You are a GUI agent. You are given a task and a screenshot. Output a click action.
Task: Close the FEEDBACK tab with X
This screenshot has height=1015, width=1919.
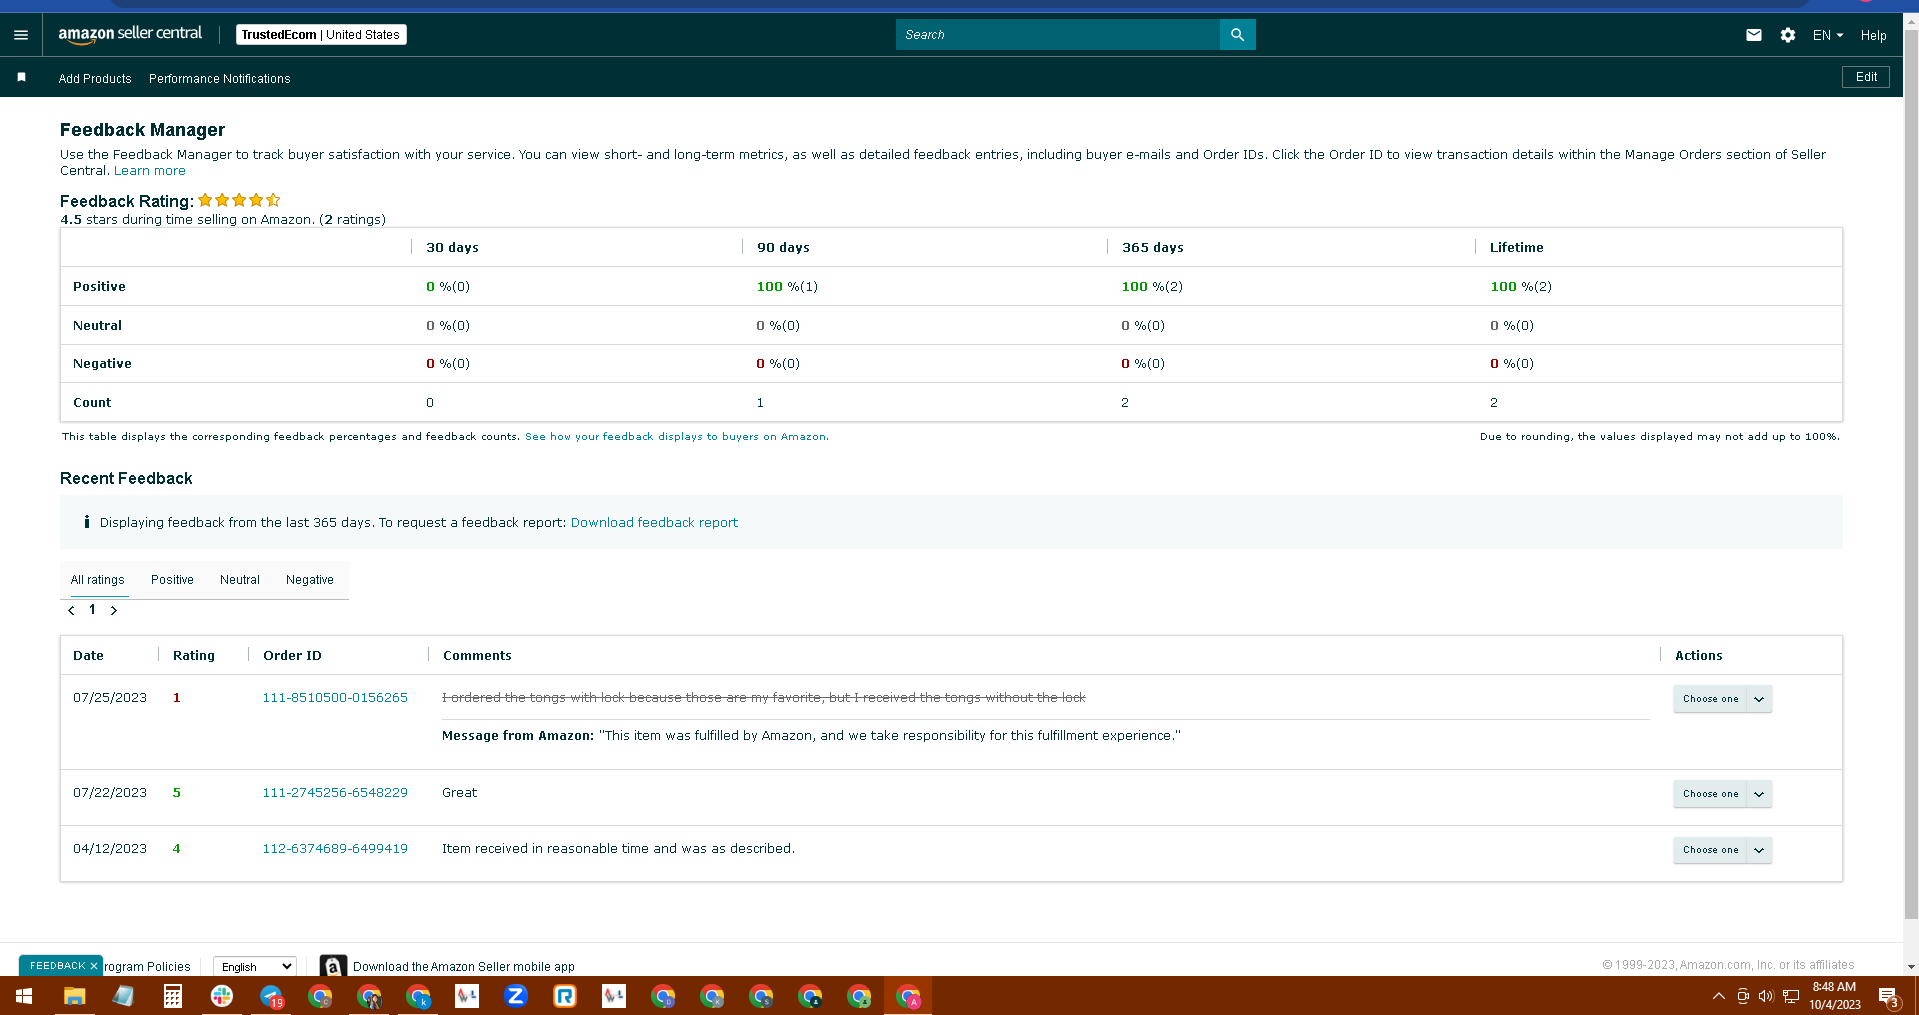tap(94, 966)
